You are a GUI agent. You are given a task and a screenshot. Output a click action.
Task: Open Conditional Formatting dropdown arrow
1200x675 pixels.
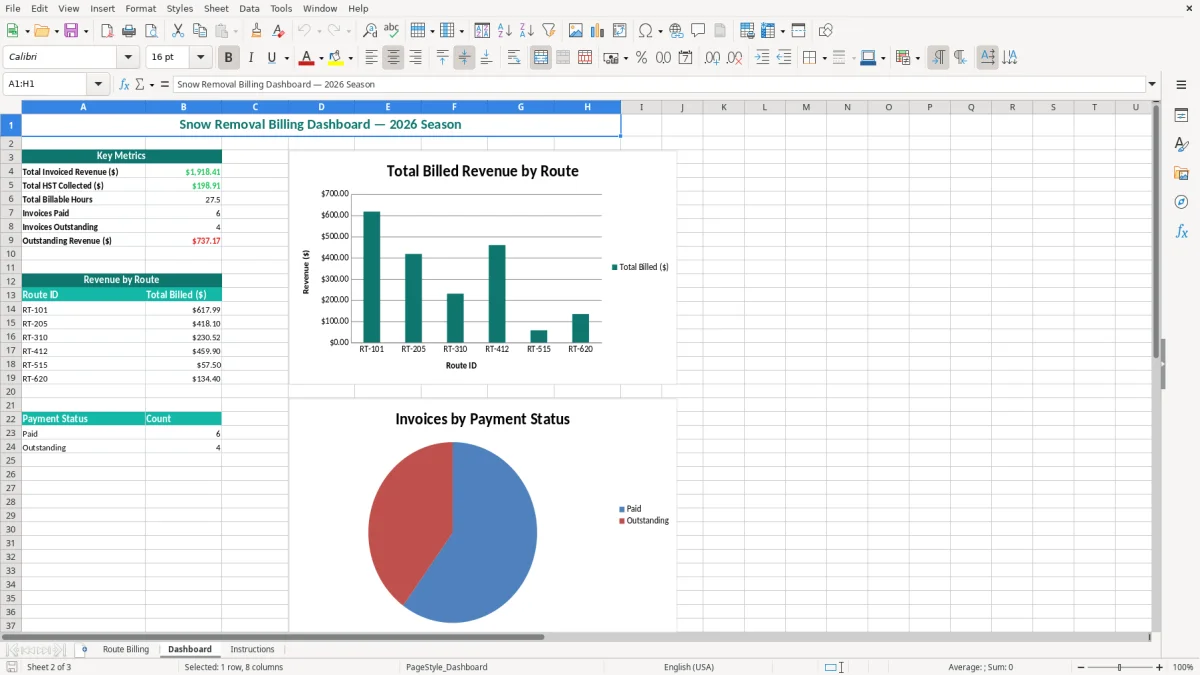[917, 58]
